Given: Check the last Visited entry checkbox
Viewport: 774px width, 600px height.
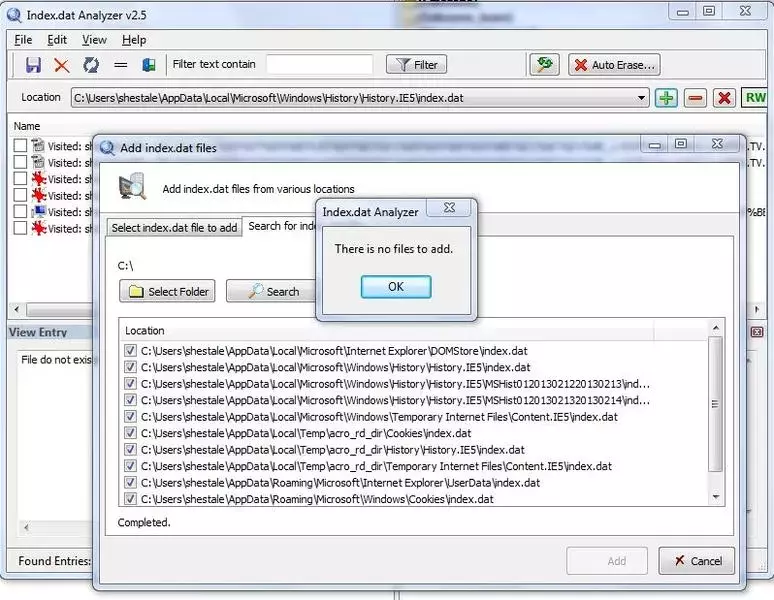Looking at the screenshot, I should point(20,228).
